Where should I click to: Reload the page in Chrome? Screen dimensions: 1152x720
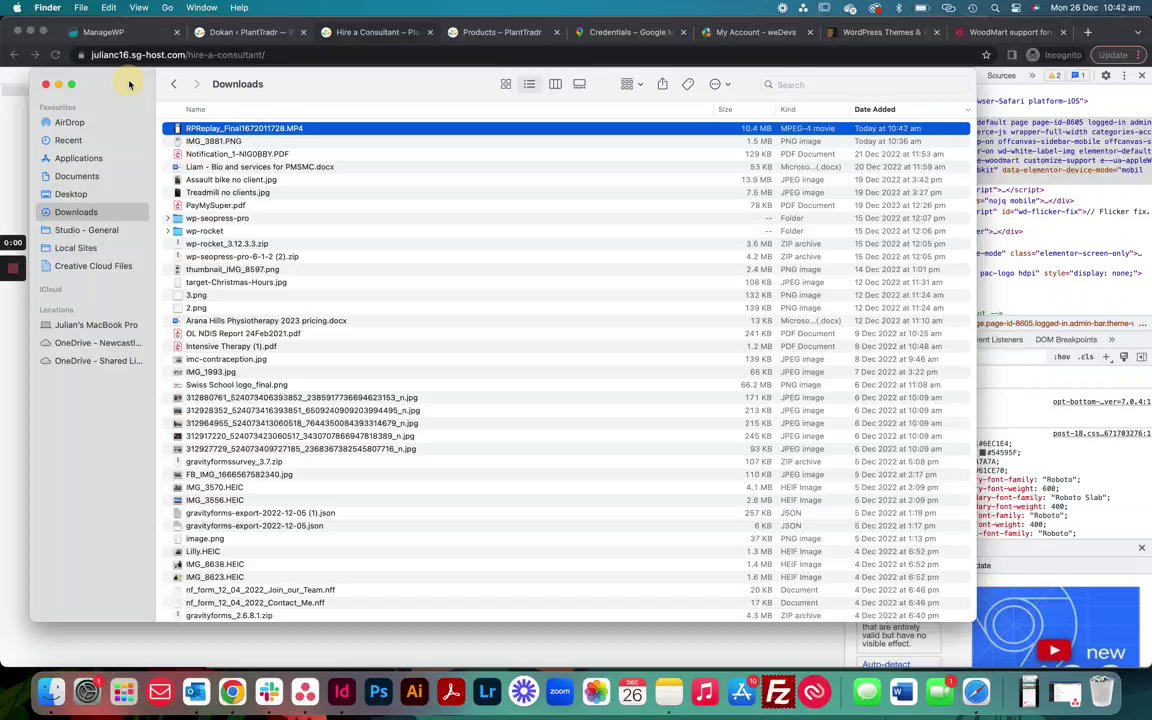coord(55,55)
